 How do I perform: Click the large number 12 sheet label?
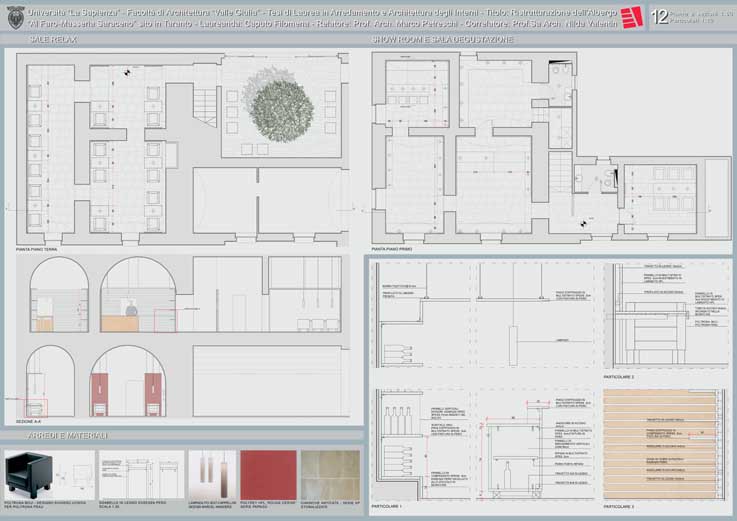[x=658, y=16]
